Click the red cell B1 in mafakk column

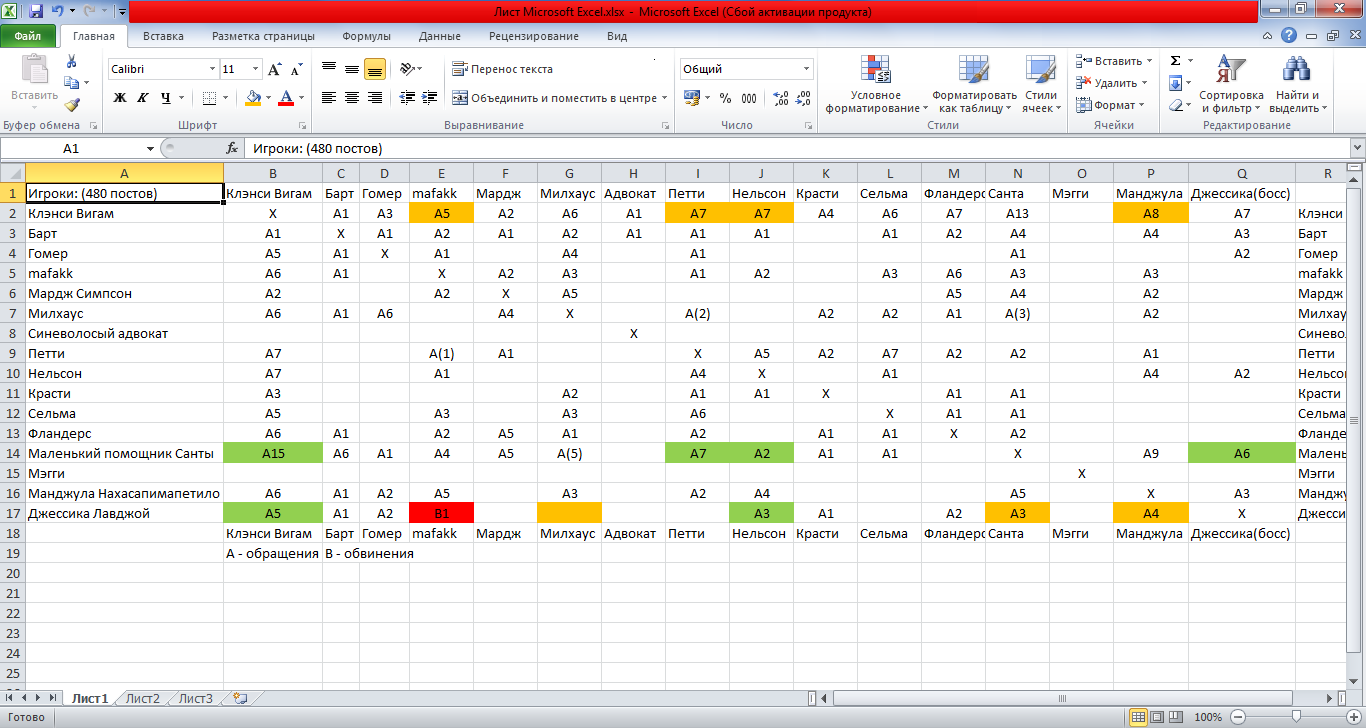click(x=442, y=513)
